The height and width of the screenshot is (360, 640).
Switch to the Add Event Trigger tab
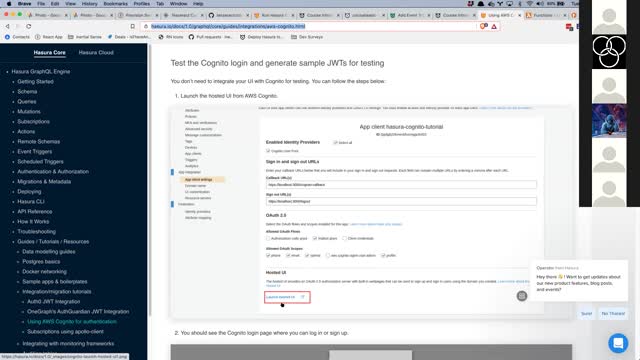(410, 15)
